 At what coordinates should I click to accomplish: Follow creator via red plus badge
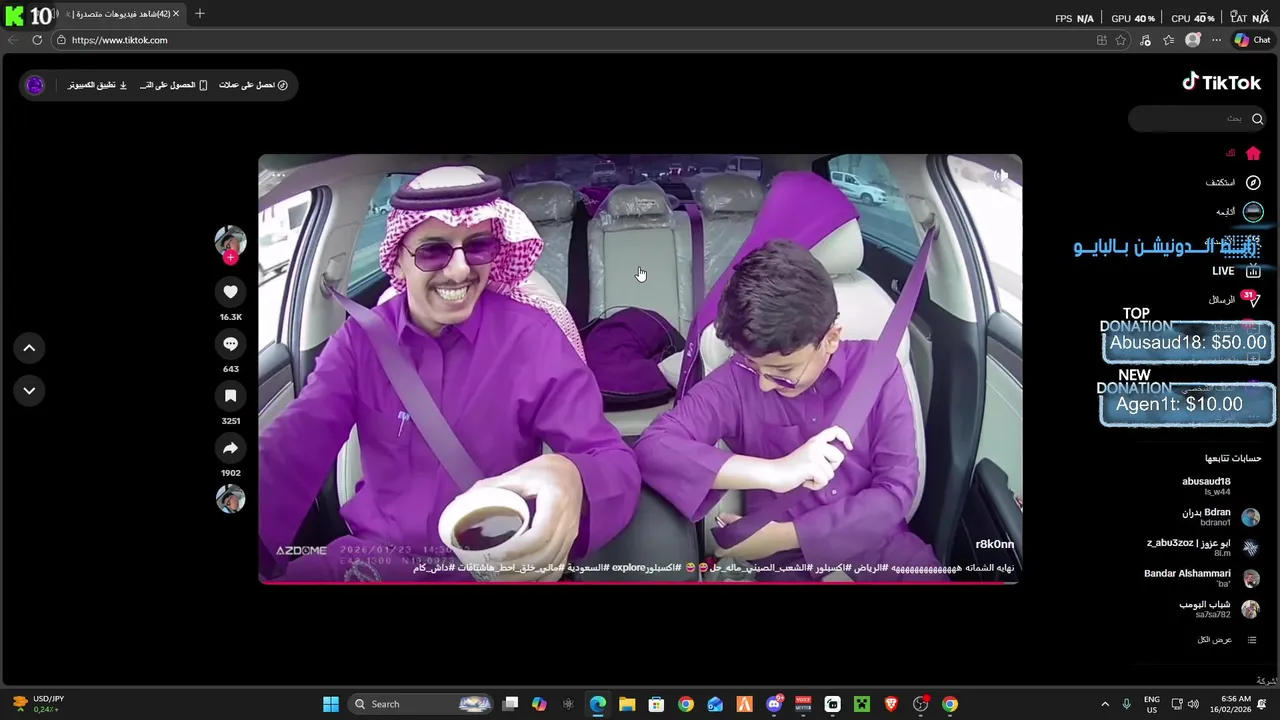pos(230,258)
